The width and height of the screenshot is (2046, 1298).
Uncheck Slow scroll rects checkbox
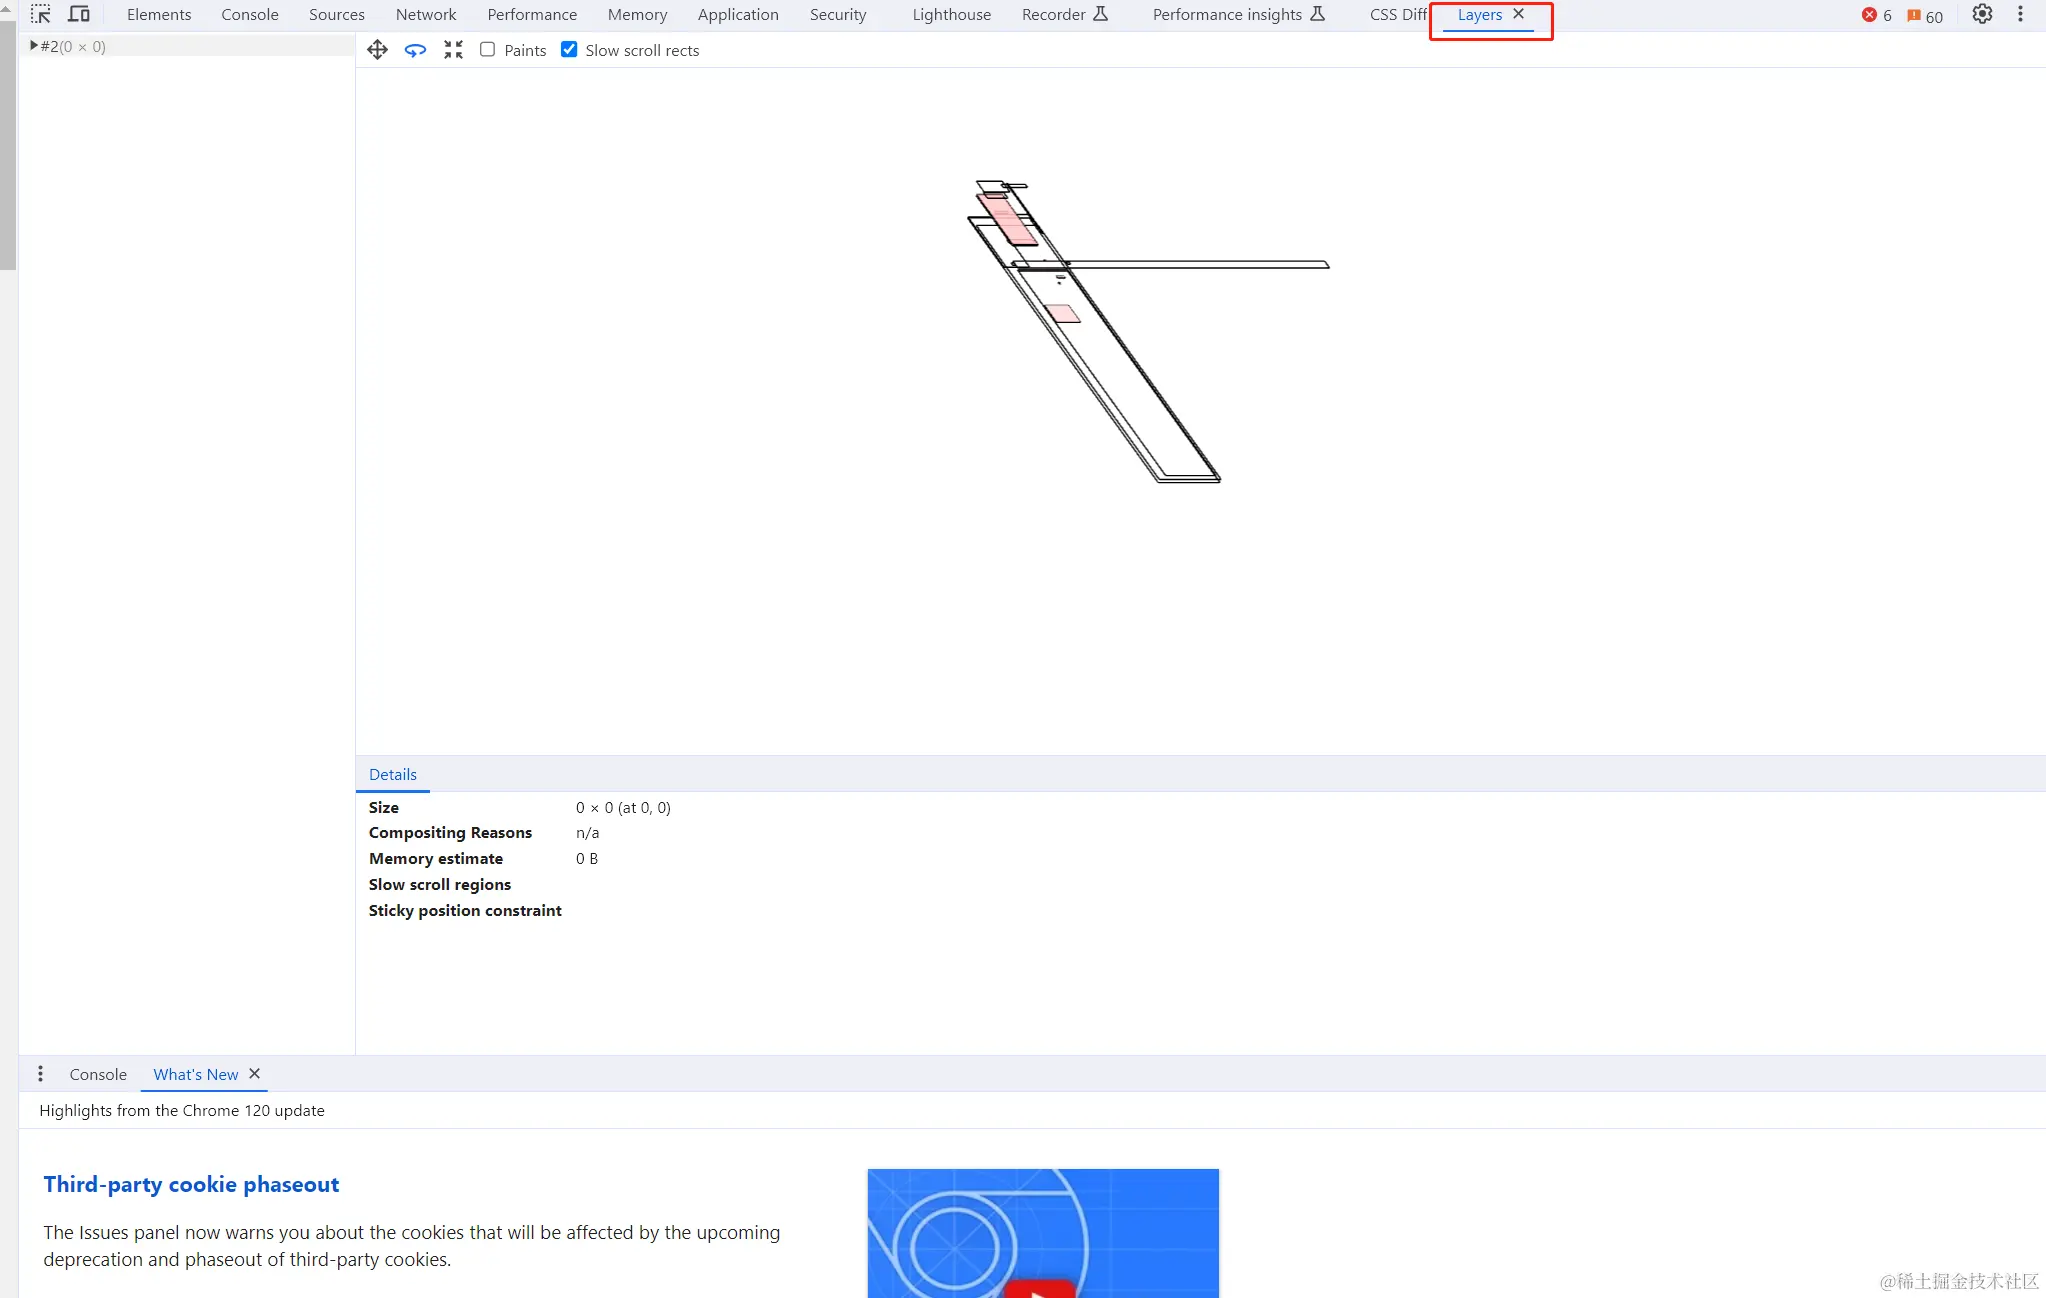[x=569, y=50]
